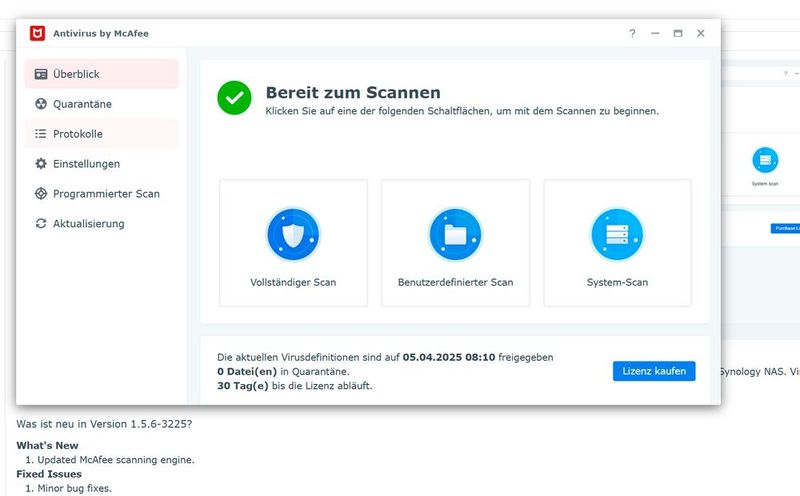The width and height of the screenshot is (800, 496).
Task: Open the help question mark icon
Action: 632,33
